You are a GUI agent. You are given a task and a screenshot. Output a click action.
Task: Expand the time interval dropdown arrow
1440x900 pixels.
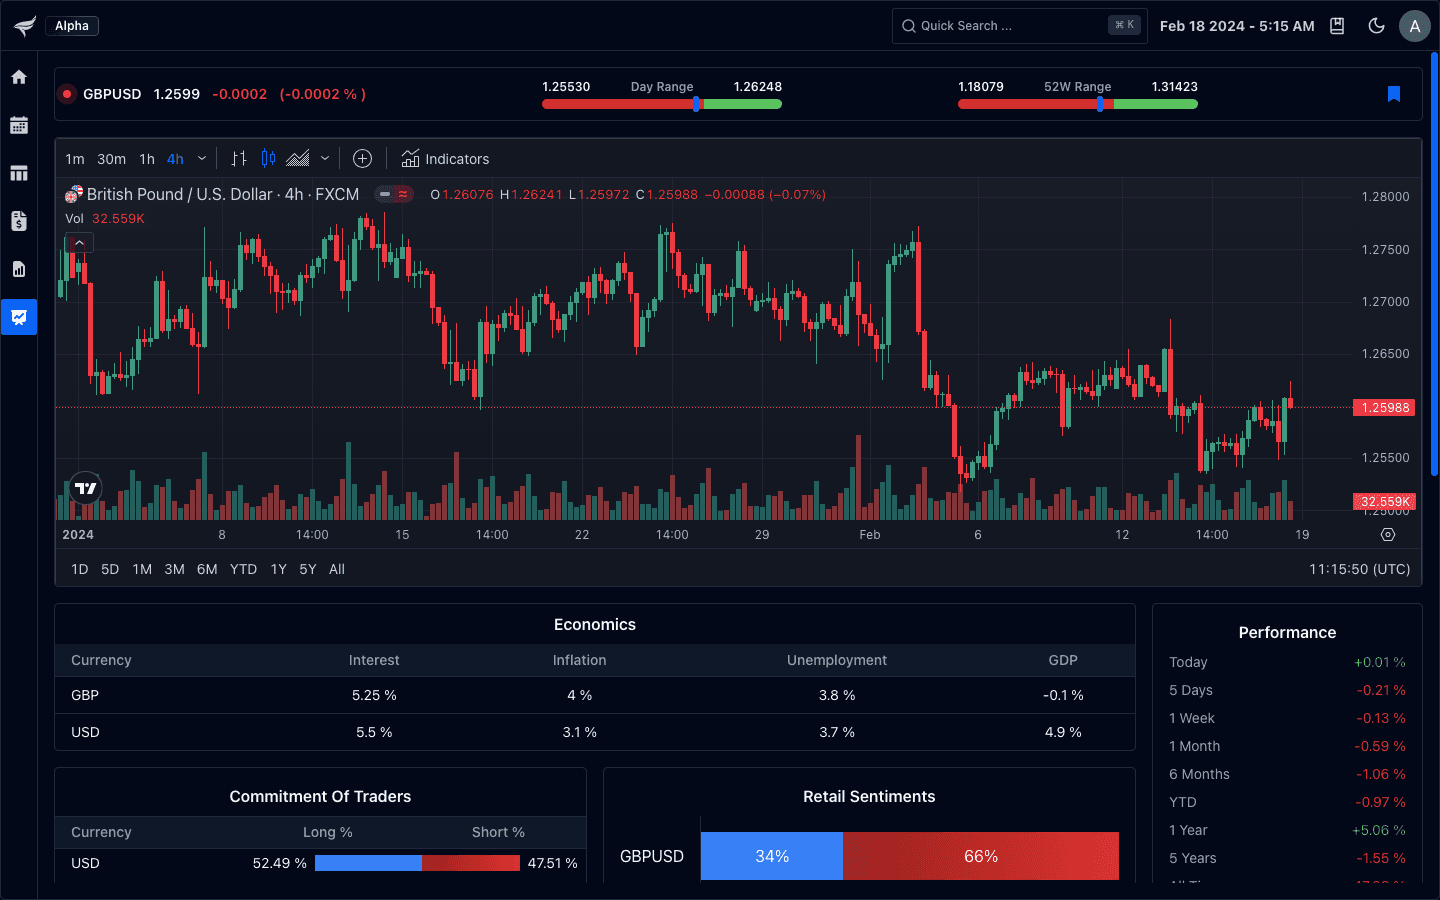(202, 159)
